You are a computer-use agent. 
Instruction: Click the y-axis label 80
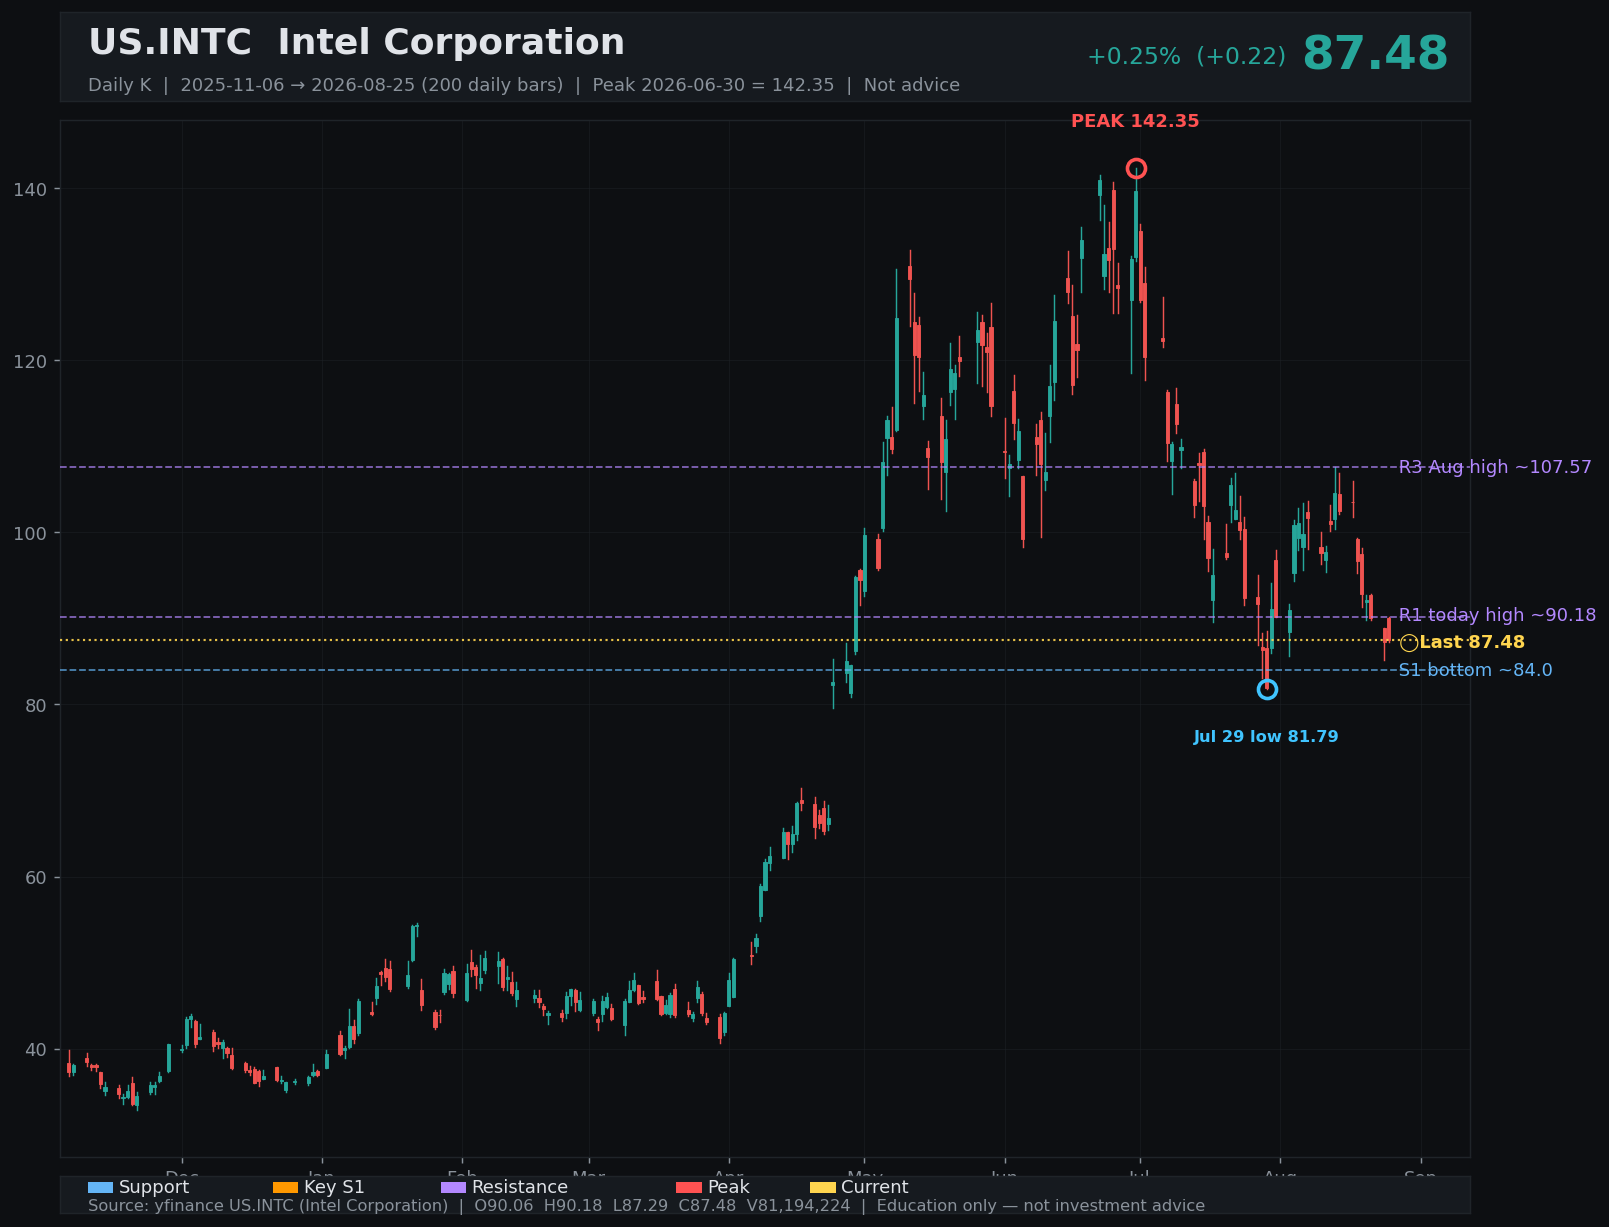pyautogui.click(x=38, y=705)
